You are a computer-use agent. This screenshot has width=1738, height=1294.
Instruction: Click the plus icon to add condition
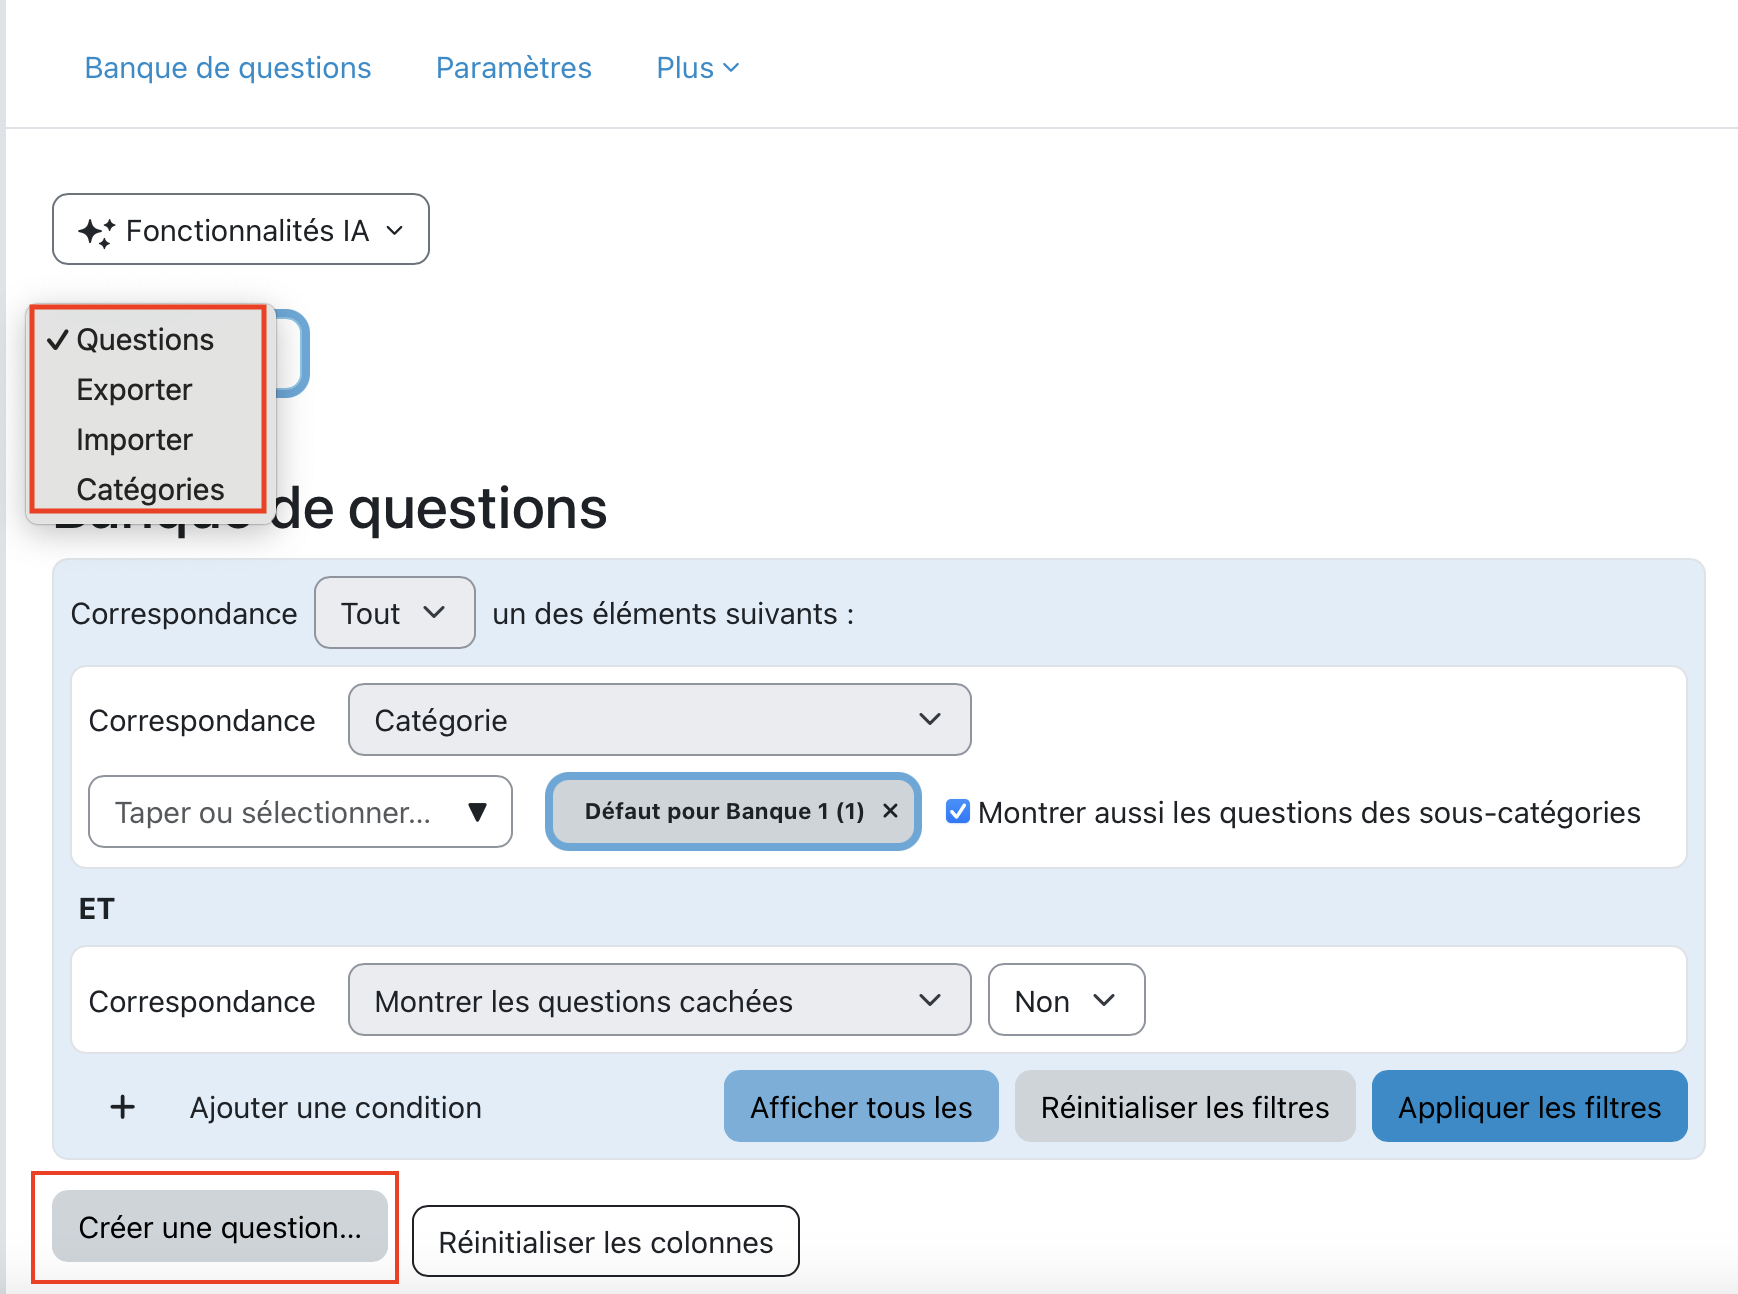pos(122,1107)
